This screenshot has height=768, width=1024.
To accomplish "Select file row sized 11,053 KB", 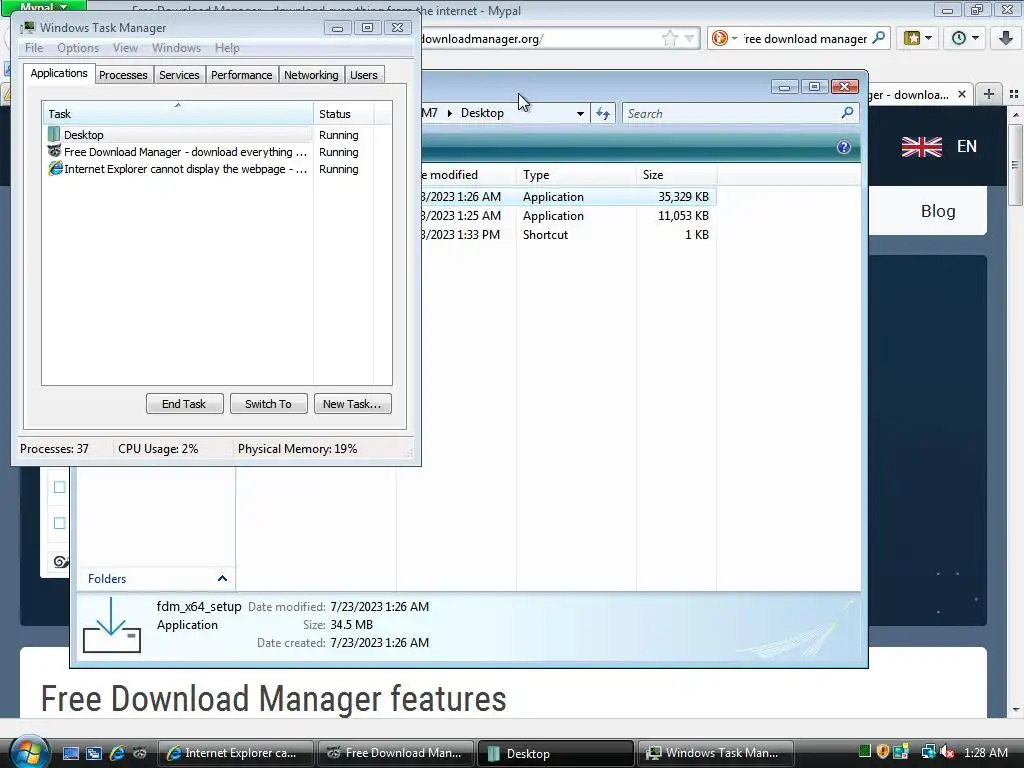I will coord(568,216).
